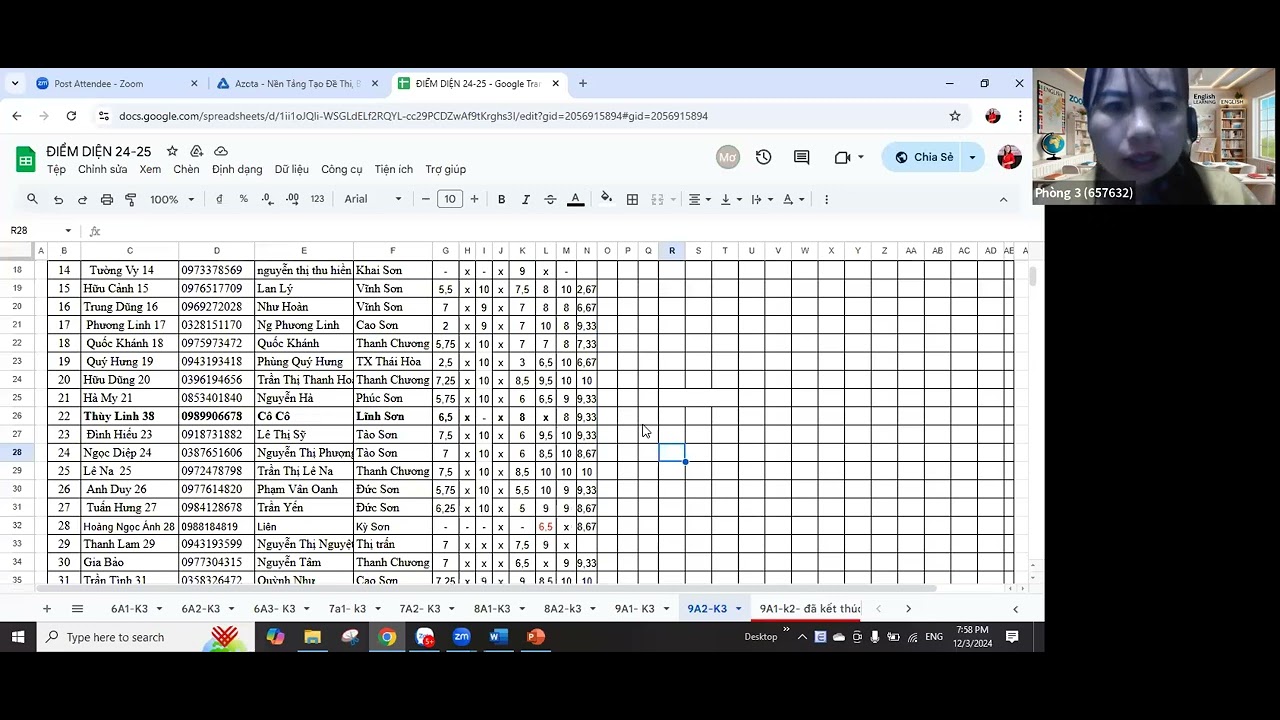
Task: Open the share options dropdown arrow
Action: pos(972,157)
